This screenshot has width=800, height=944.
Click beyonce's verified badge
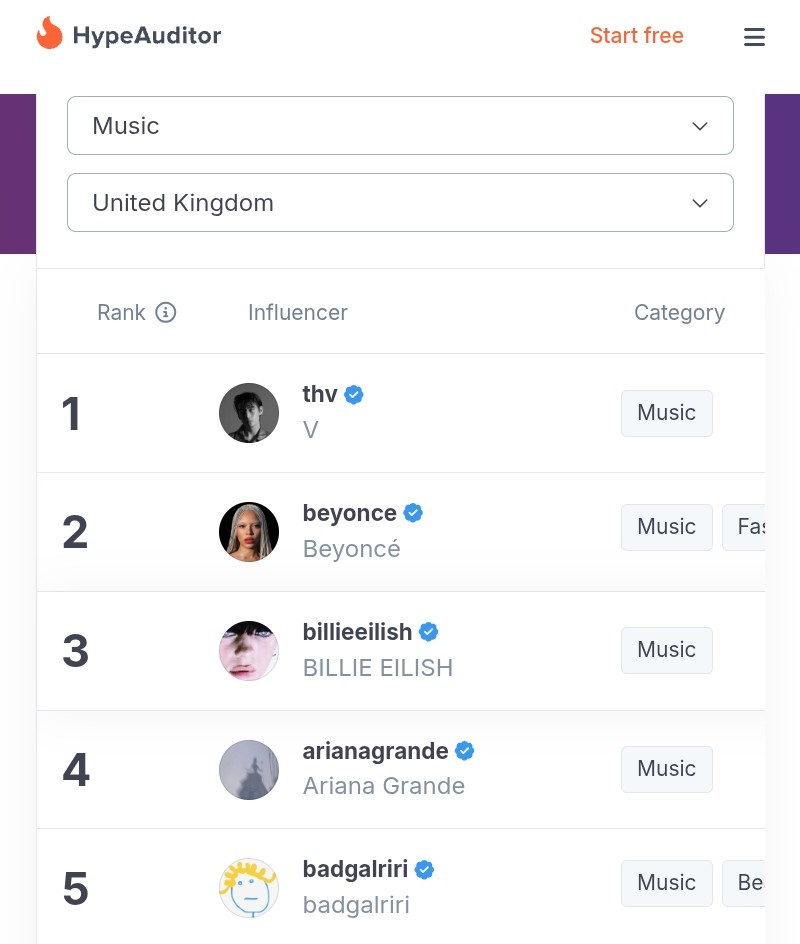(413, 513)
